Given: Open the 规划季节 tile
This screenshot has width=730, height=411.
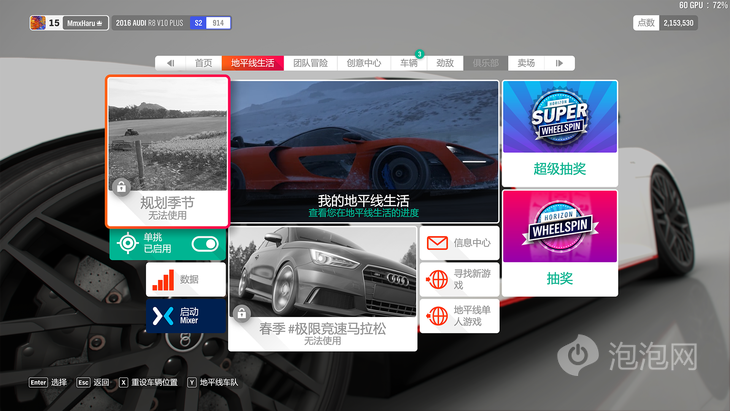Looking at the screenshot, I should point(168,151).
